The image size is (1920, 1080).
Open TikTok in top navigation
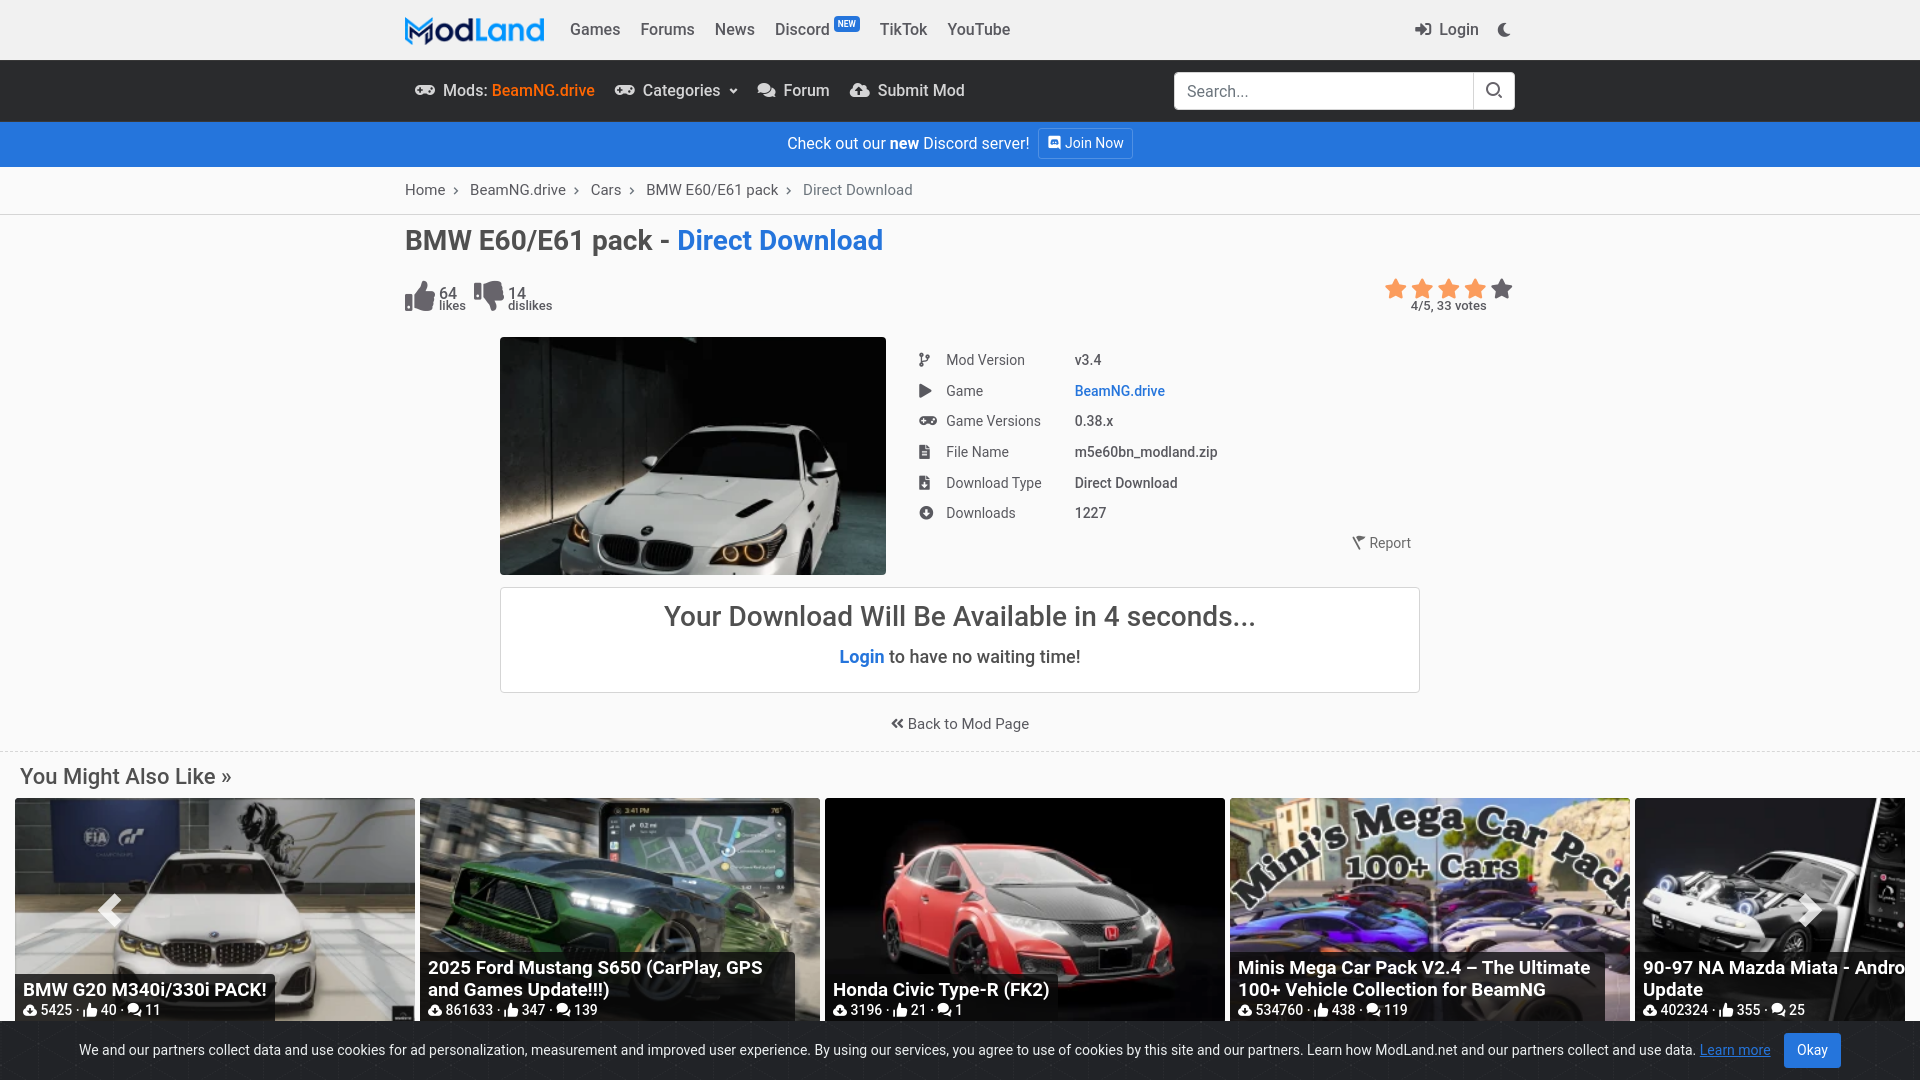tap(903, 30)
